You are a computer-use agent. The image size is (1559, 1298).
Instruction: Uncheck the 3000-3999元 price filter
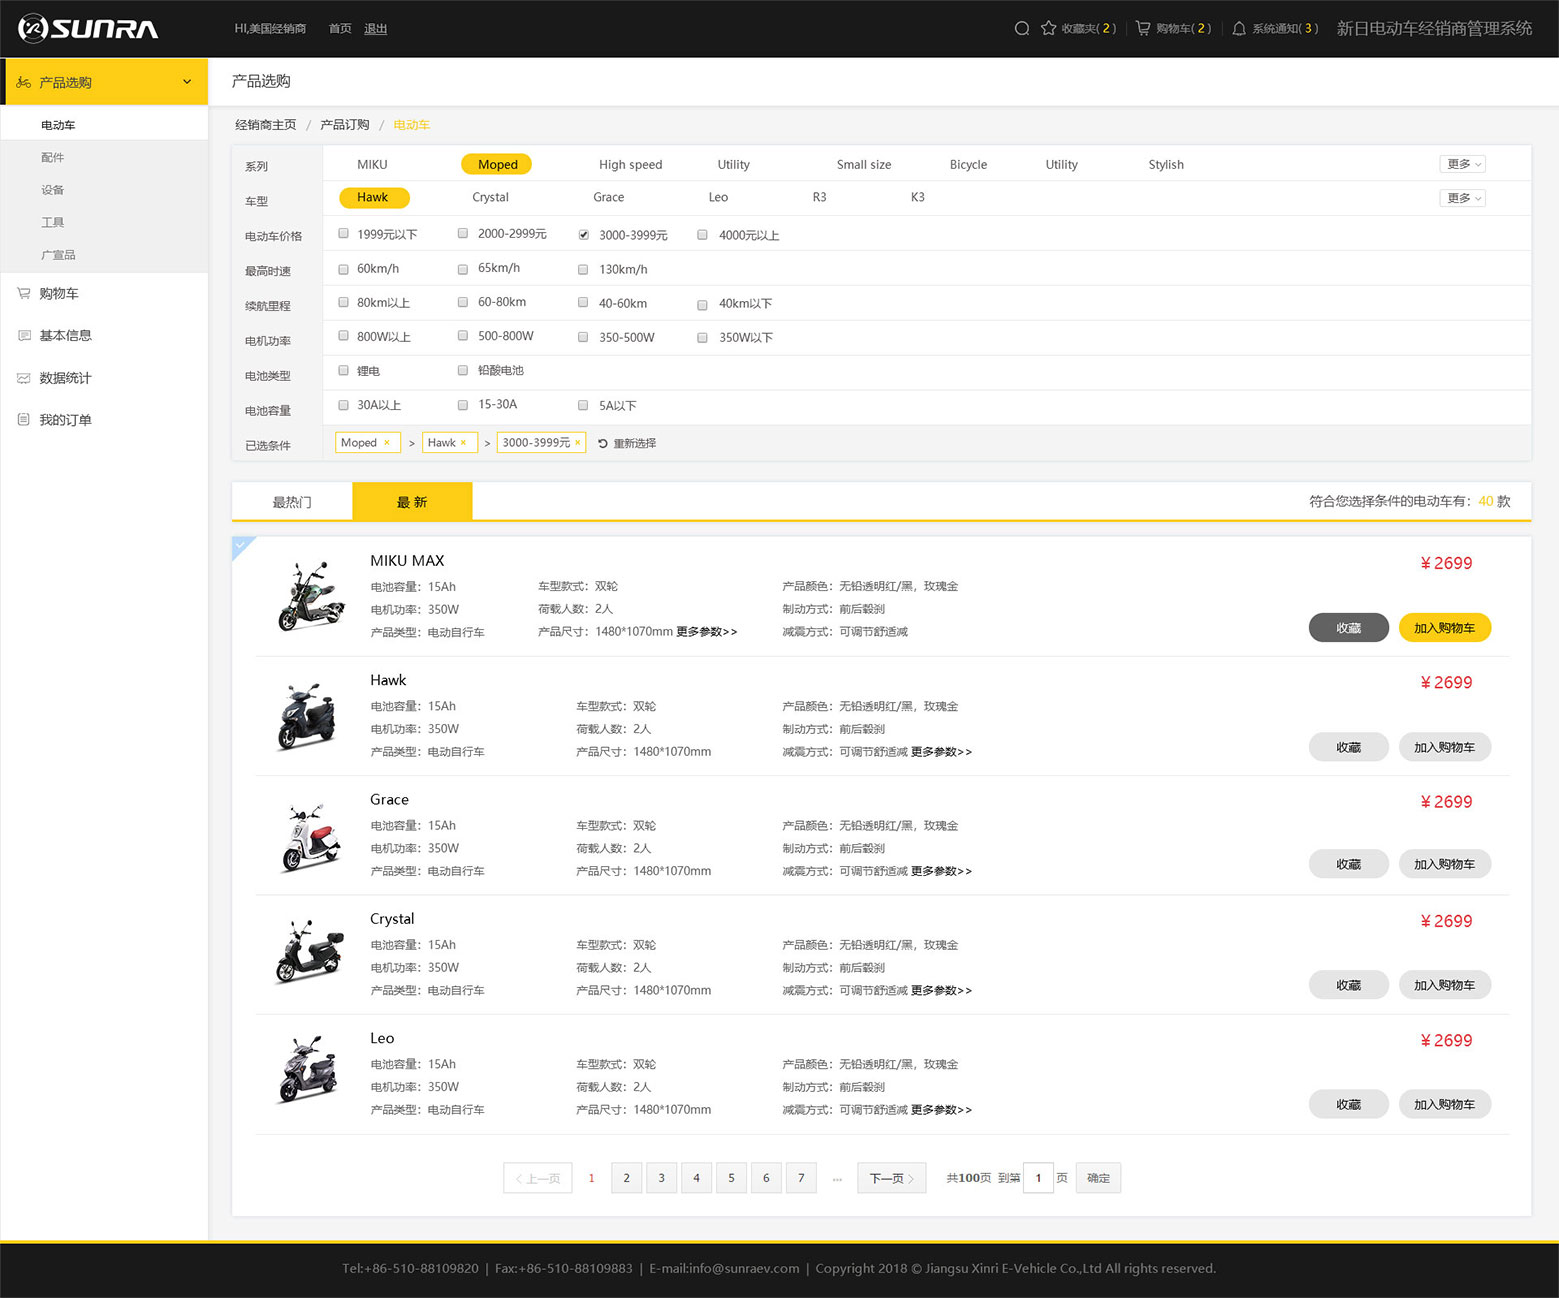point(583,235)
